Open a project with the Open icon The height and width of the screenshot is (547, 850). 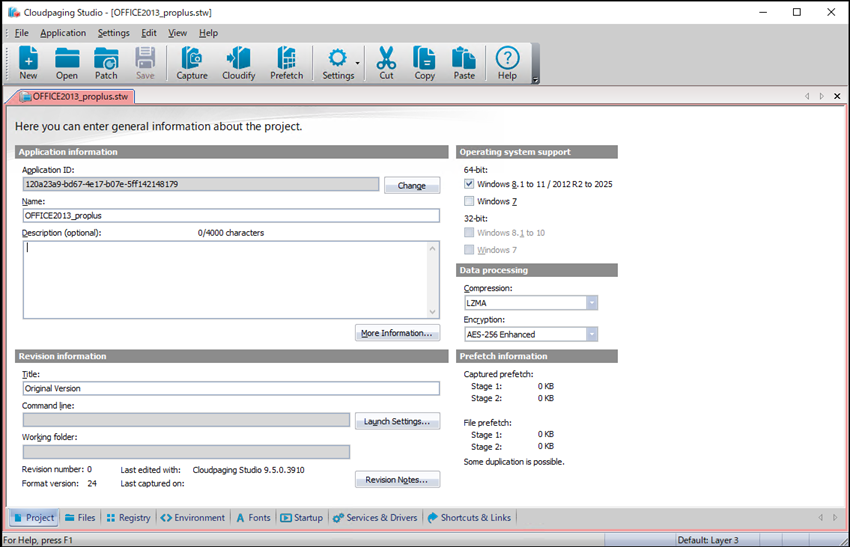click(x=67, y=62)
